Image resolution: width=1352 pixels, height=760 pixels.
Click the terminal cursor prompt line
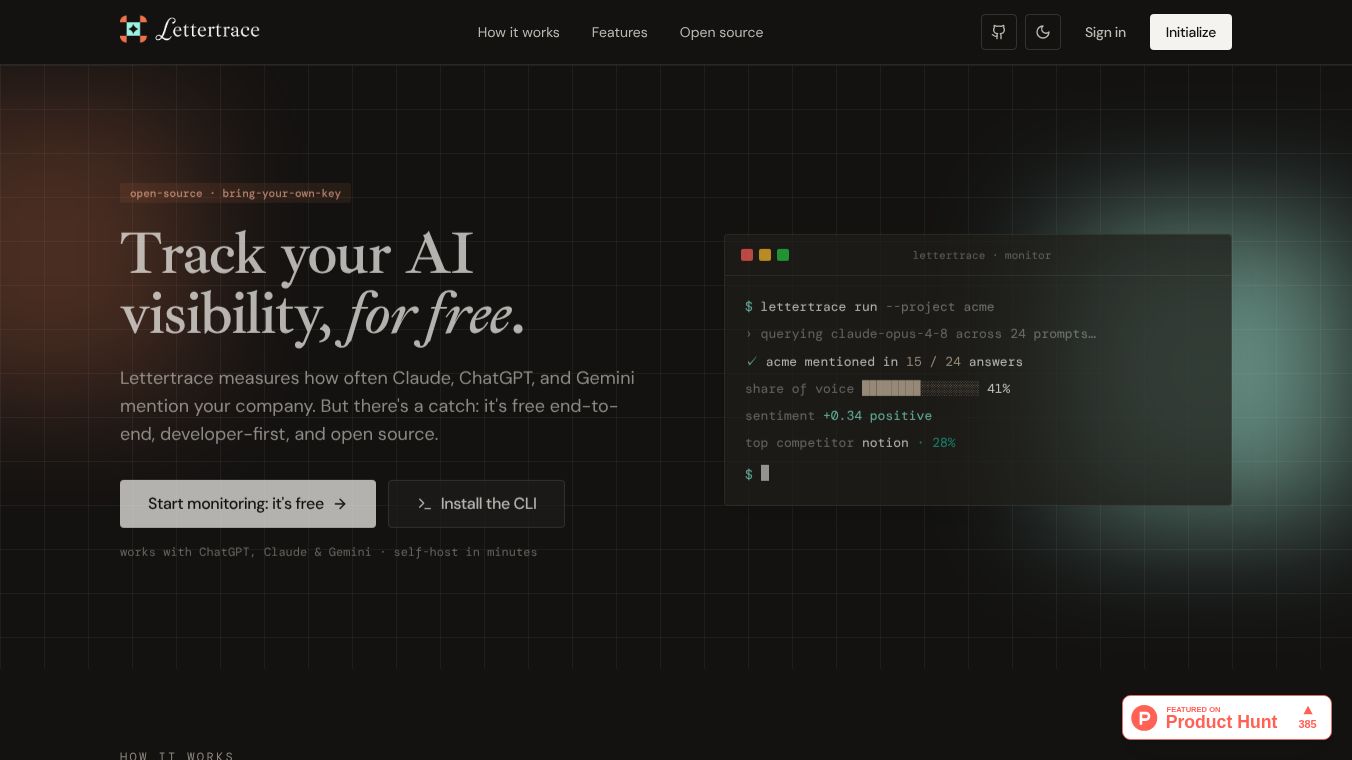tap(757, 474)
